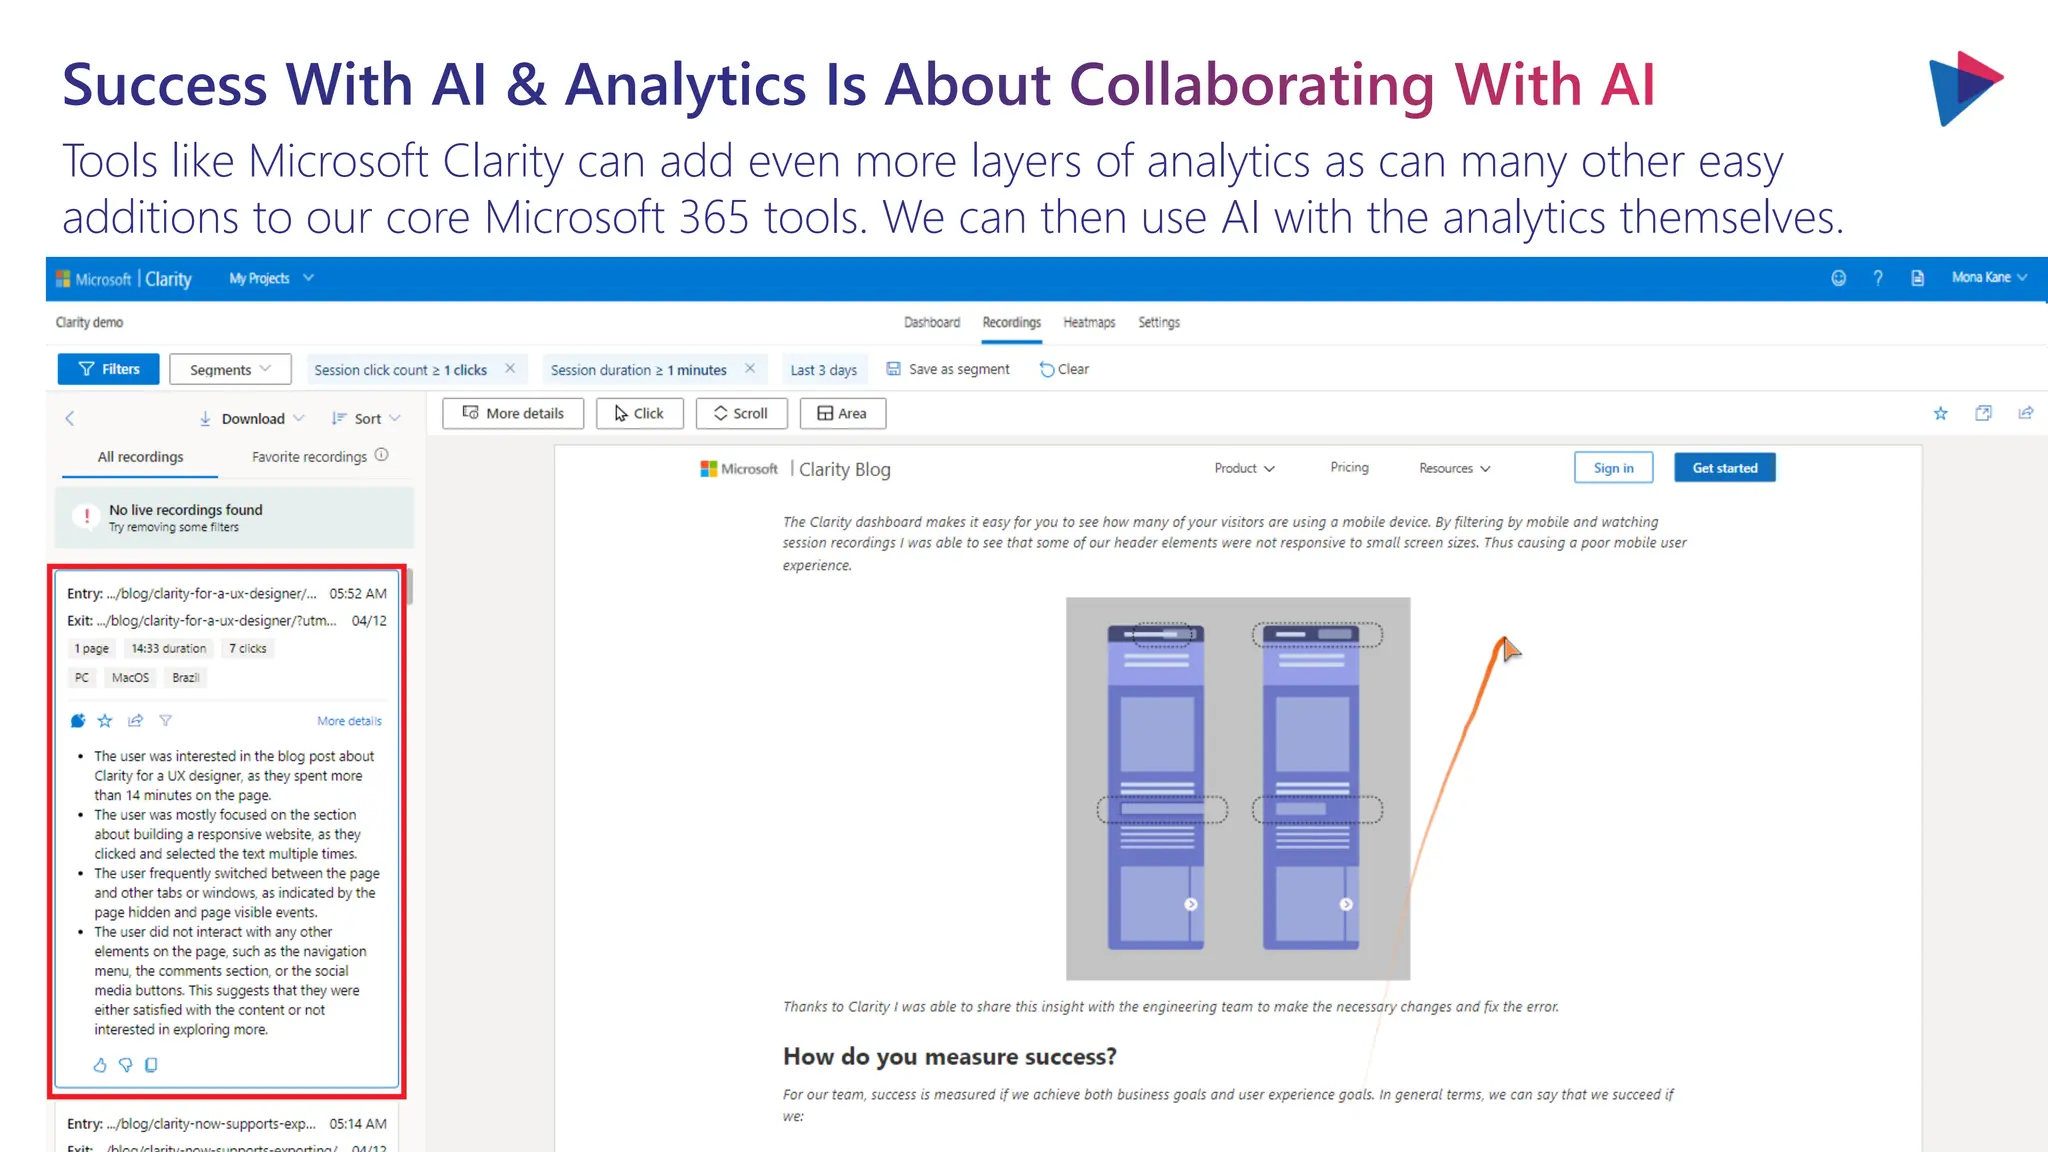Open the Download dropdown
Viewport: 2048px width, 1152px height.
(x=252, y=419)
